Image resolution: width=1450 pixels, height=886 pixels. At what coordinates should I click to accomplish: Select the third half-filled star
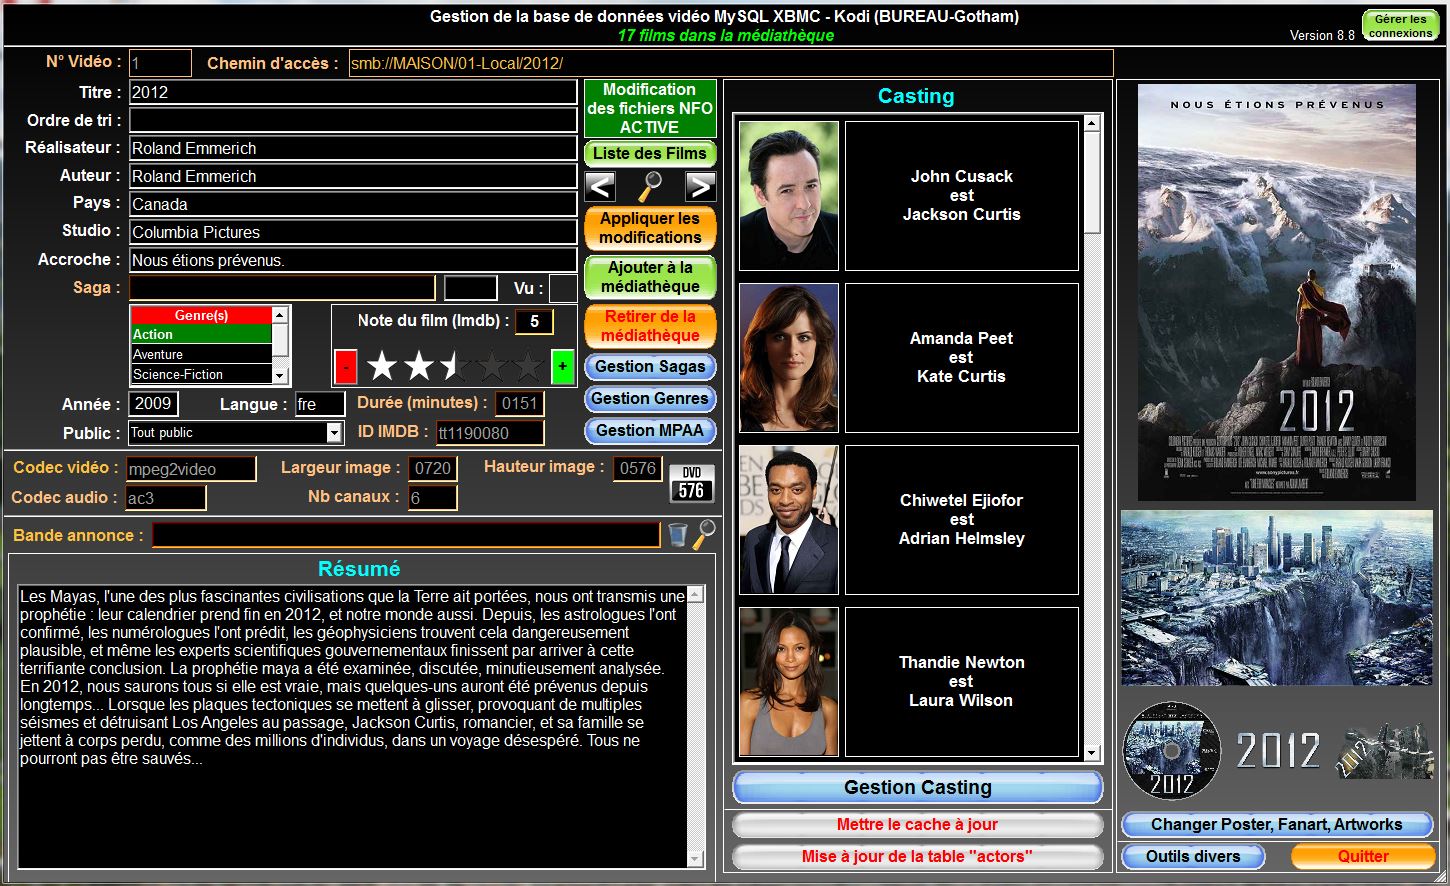(x=455, y=366)
